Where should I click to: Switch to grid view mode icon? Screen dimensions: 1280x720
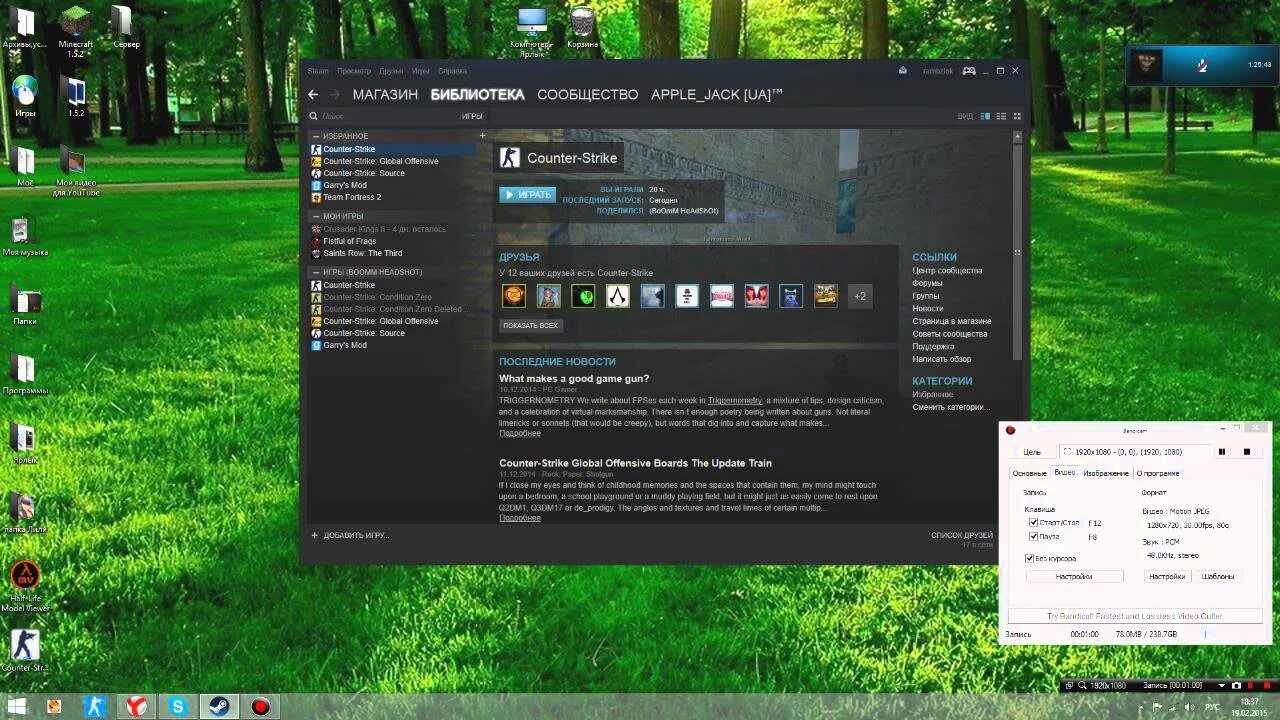(1017, 116)
